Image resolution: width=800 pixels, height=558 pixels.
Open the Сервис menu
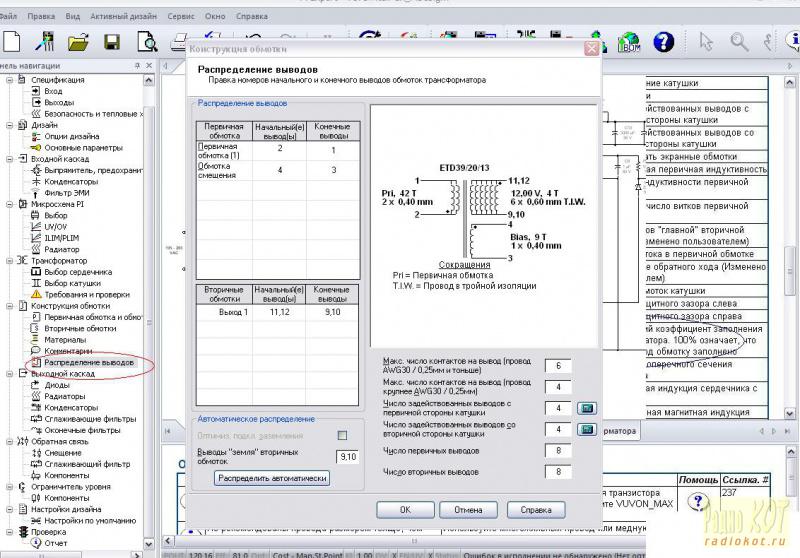pyautogui.click(x=181, y=16)
